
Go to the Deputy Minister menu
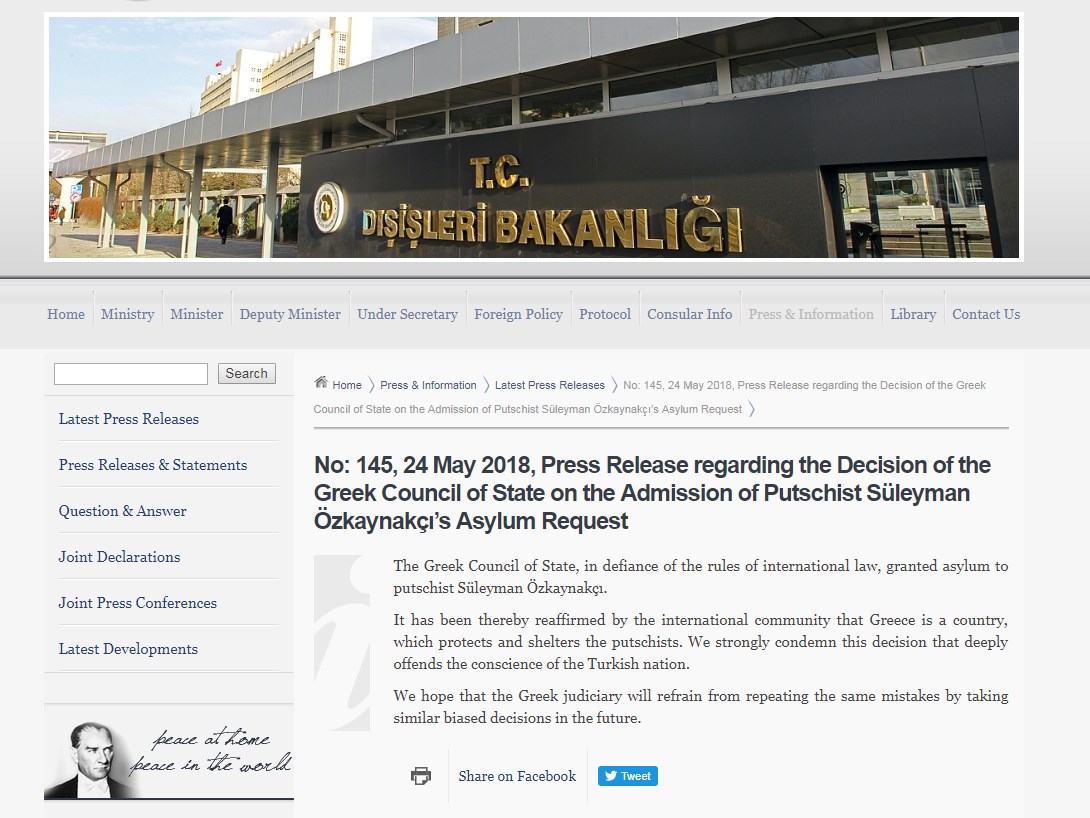pos(290,314)
